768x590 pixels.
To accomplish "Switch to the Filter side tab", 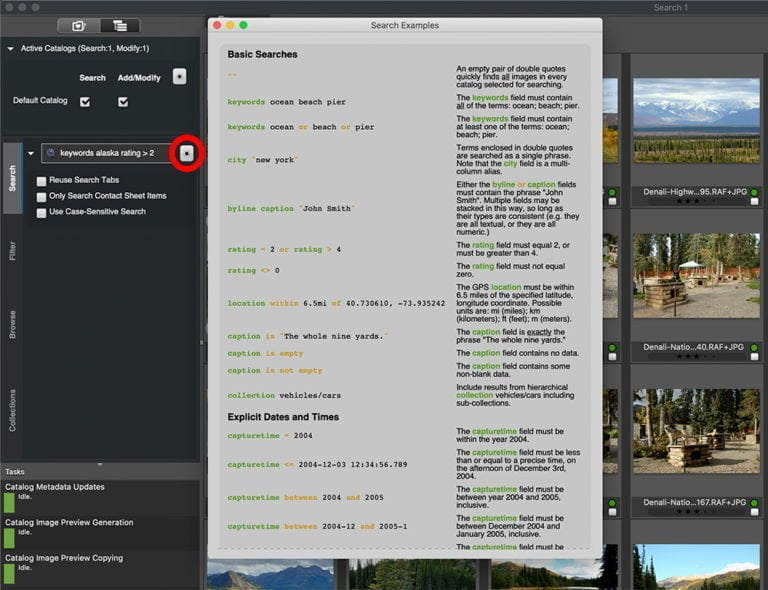I will click(12, 250).
